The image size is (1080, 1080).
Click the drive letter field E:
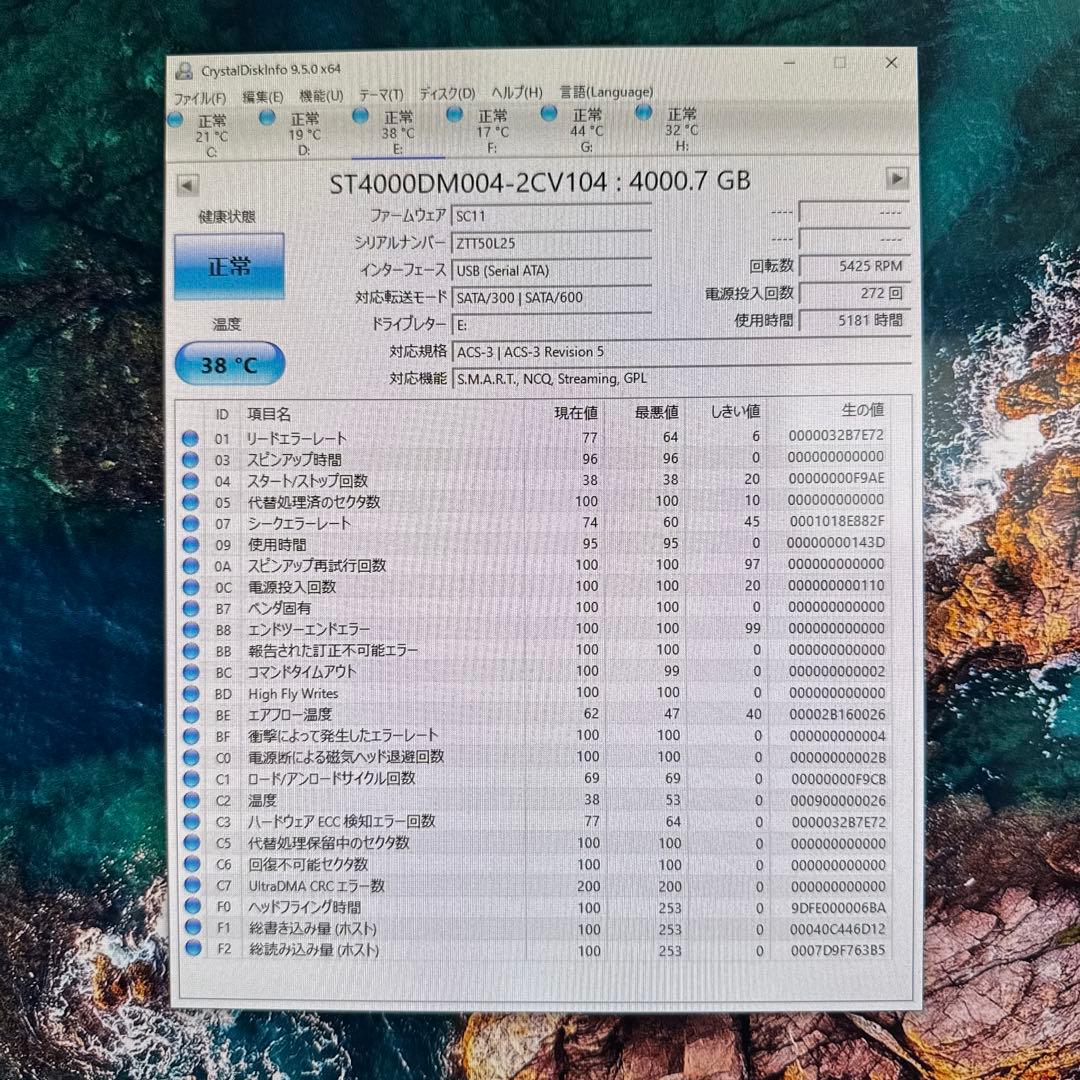point(551,324)
